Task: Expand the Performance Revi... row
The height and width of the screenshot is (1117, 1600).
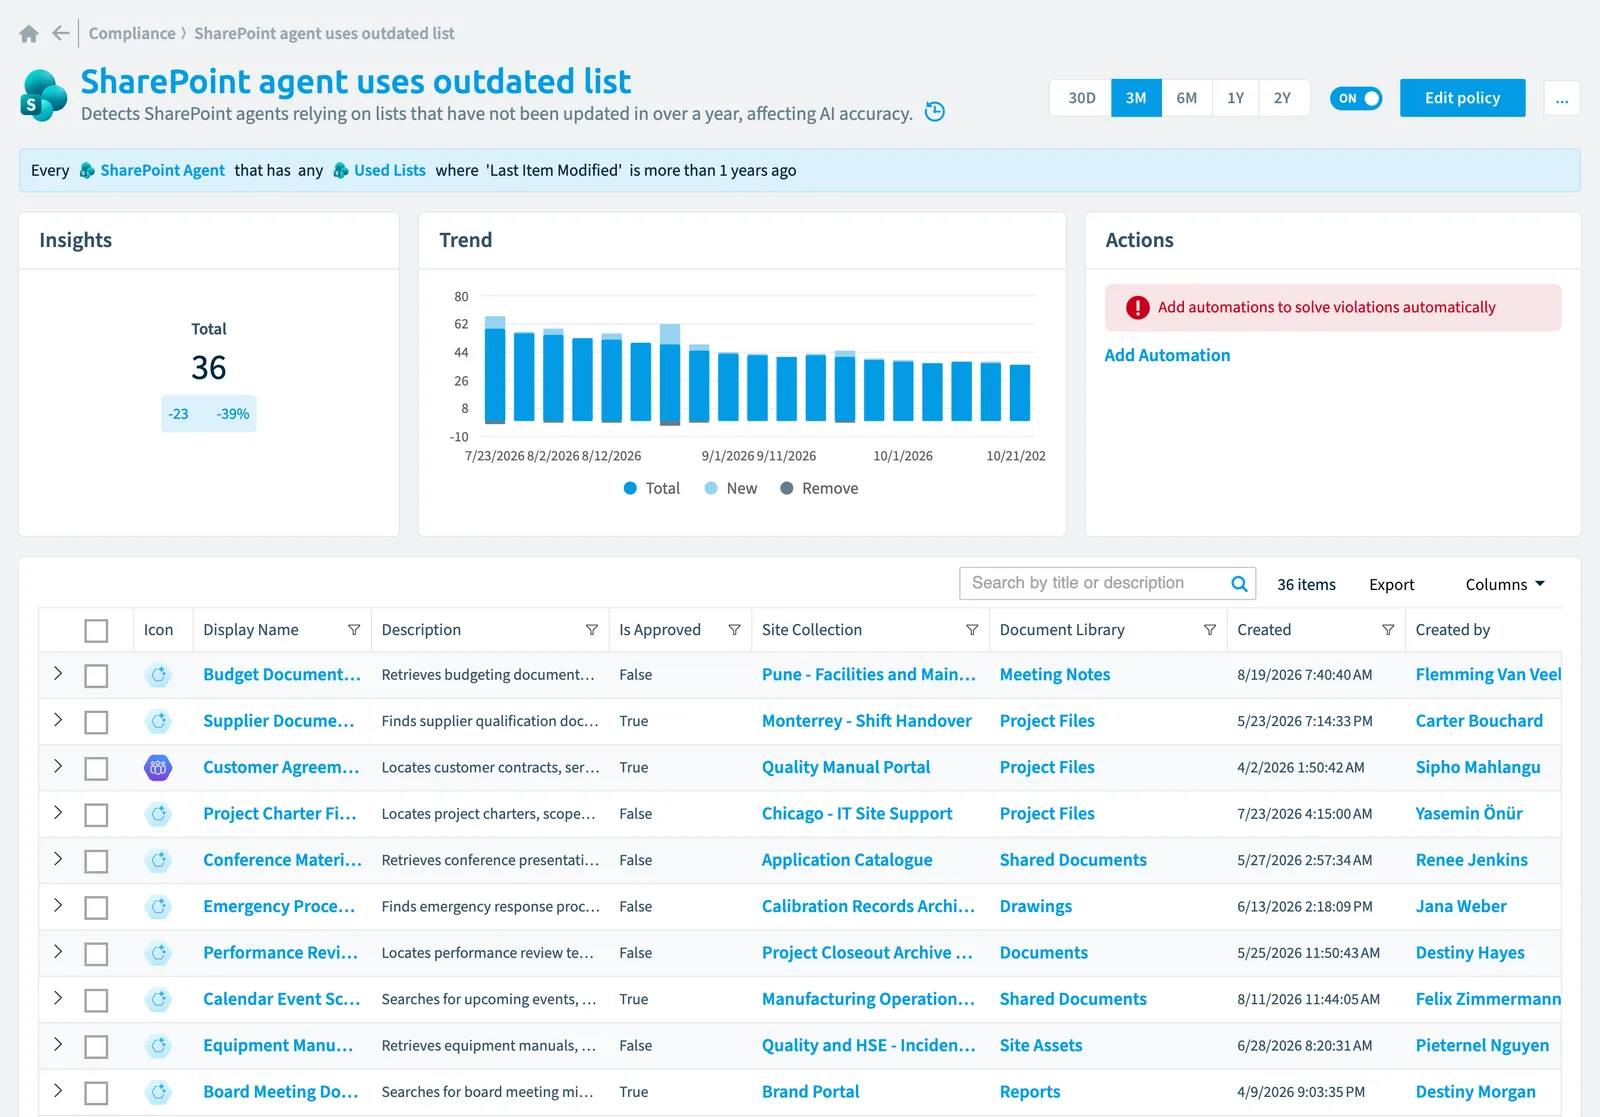Action: pyautogui.click(x=58, y=951)
